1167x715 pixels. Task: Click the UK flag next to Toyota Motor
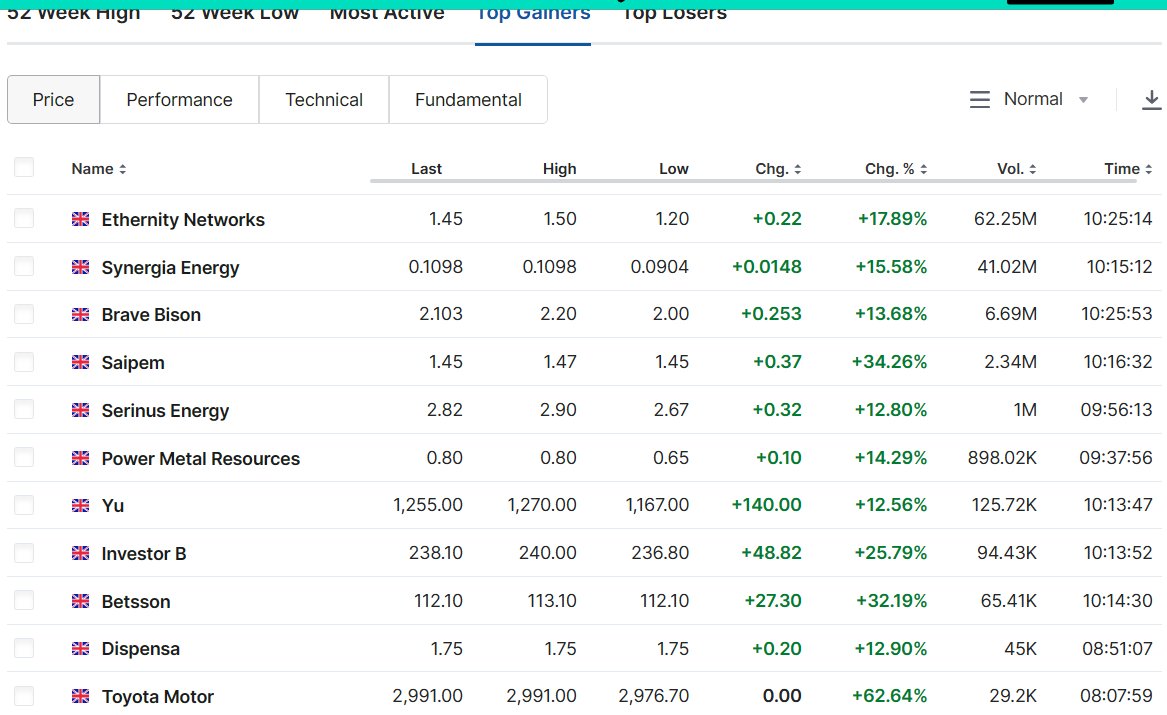(x=80, y=696)
